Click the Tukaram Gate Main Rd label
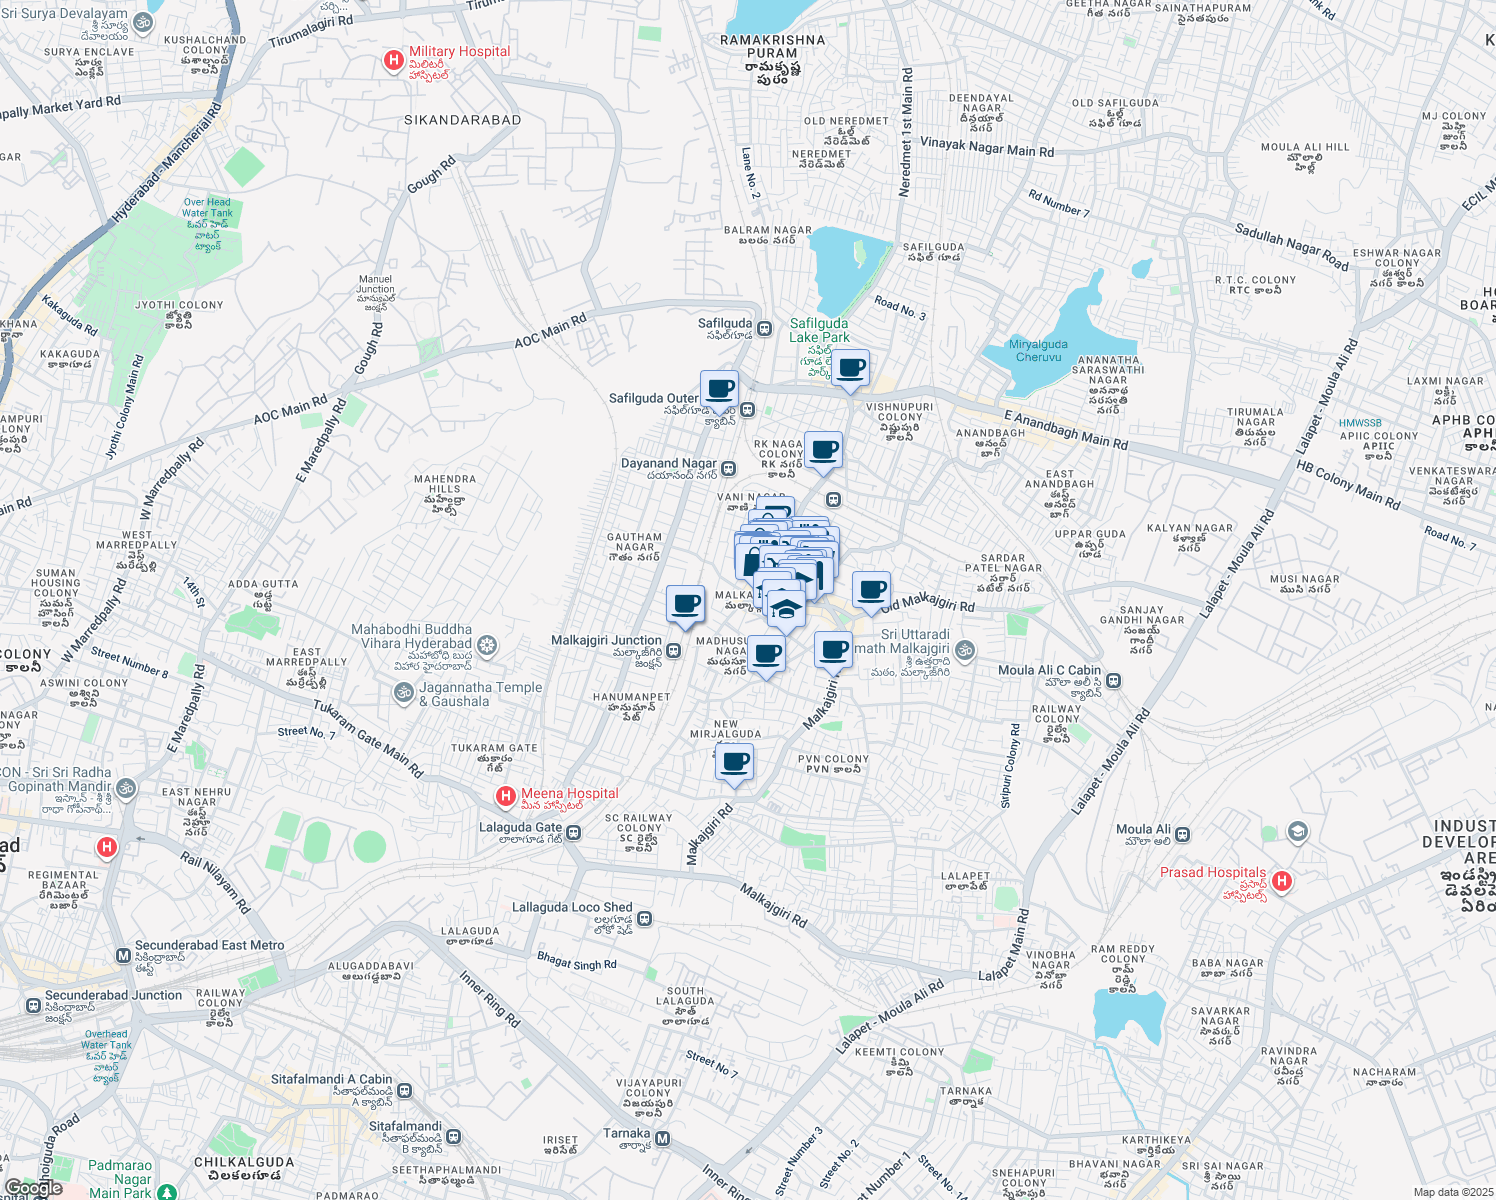The width and height of the screenshot is (1496, 1200). point(368,738)
